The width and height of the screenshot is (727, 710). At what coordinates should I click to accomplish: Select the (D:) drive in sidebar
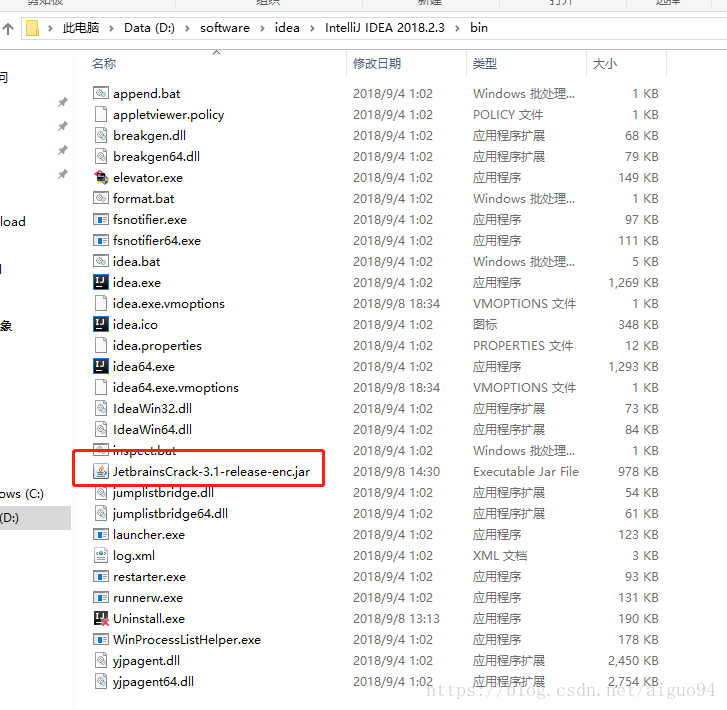[35, 518]
